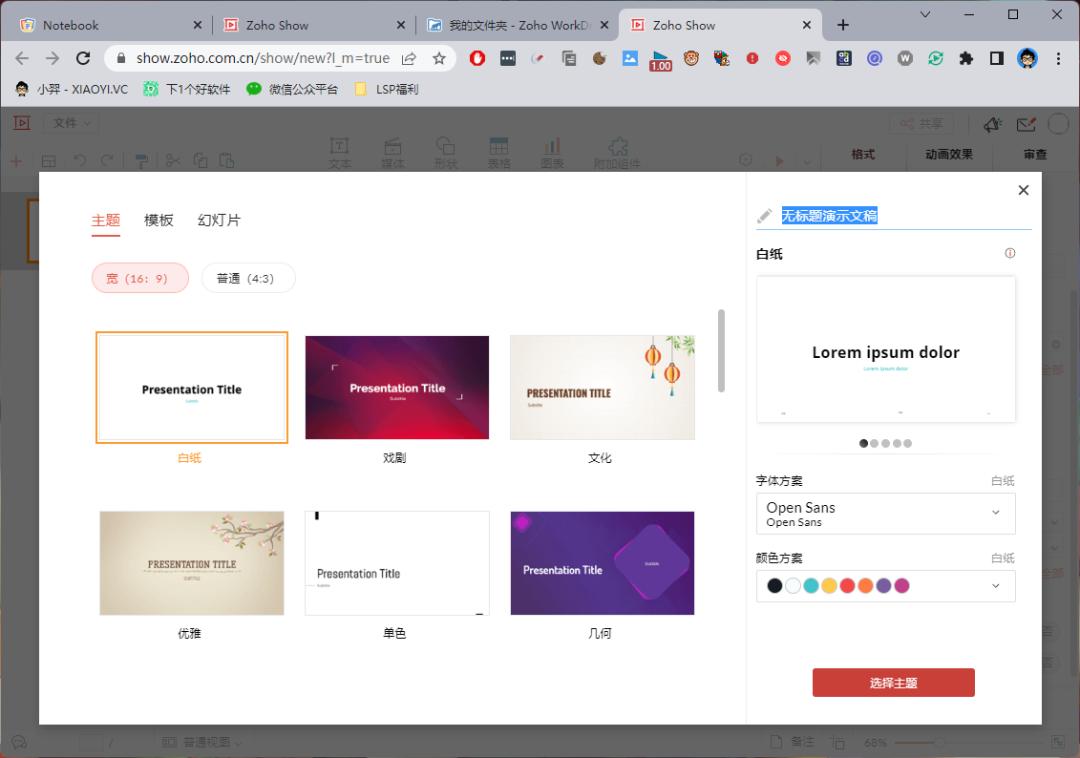Expand the Open Sans font scheme dropdown
This screenshot has height=758, width=1080.
tap(995, 513)
